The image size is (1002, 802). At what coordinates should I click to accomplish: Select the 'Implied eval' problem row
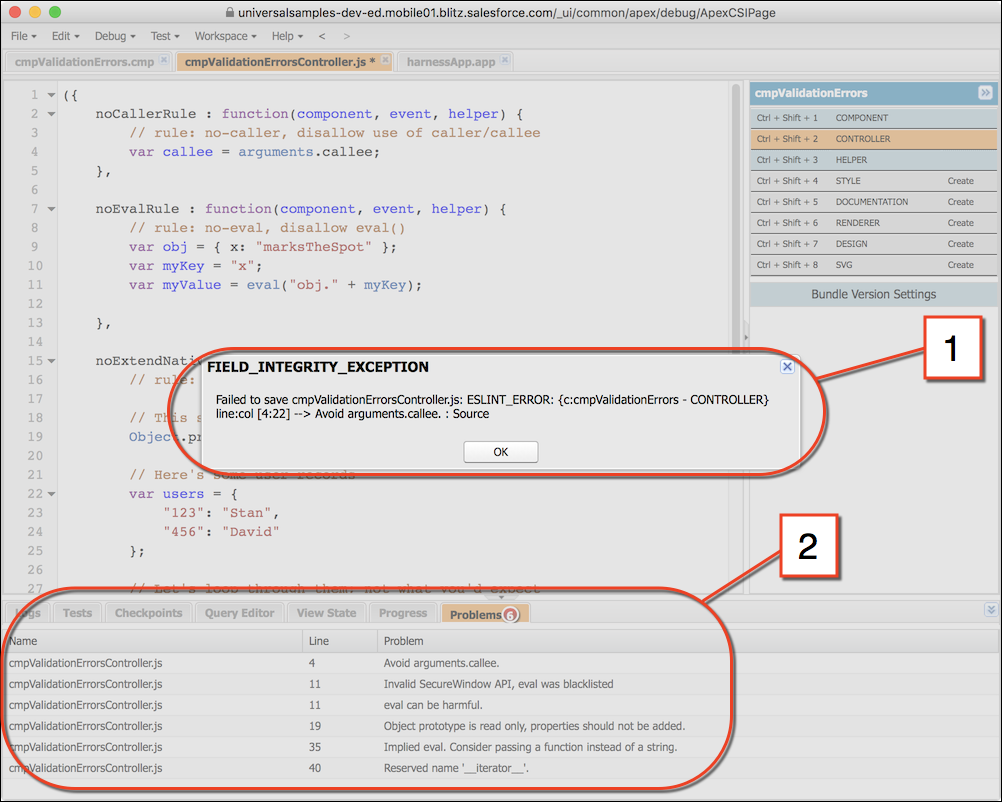click(501, 748)
